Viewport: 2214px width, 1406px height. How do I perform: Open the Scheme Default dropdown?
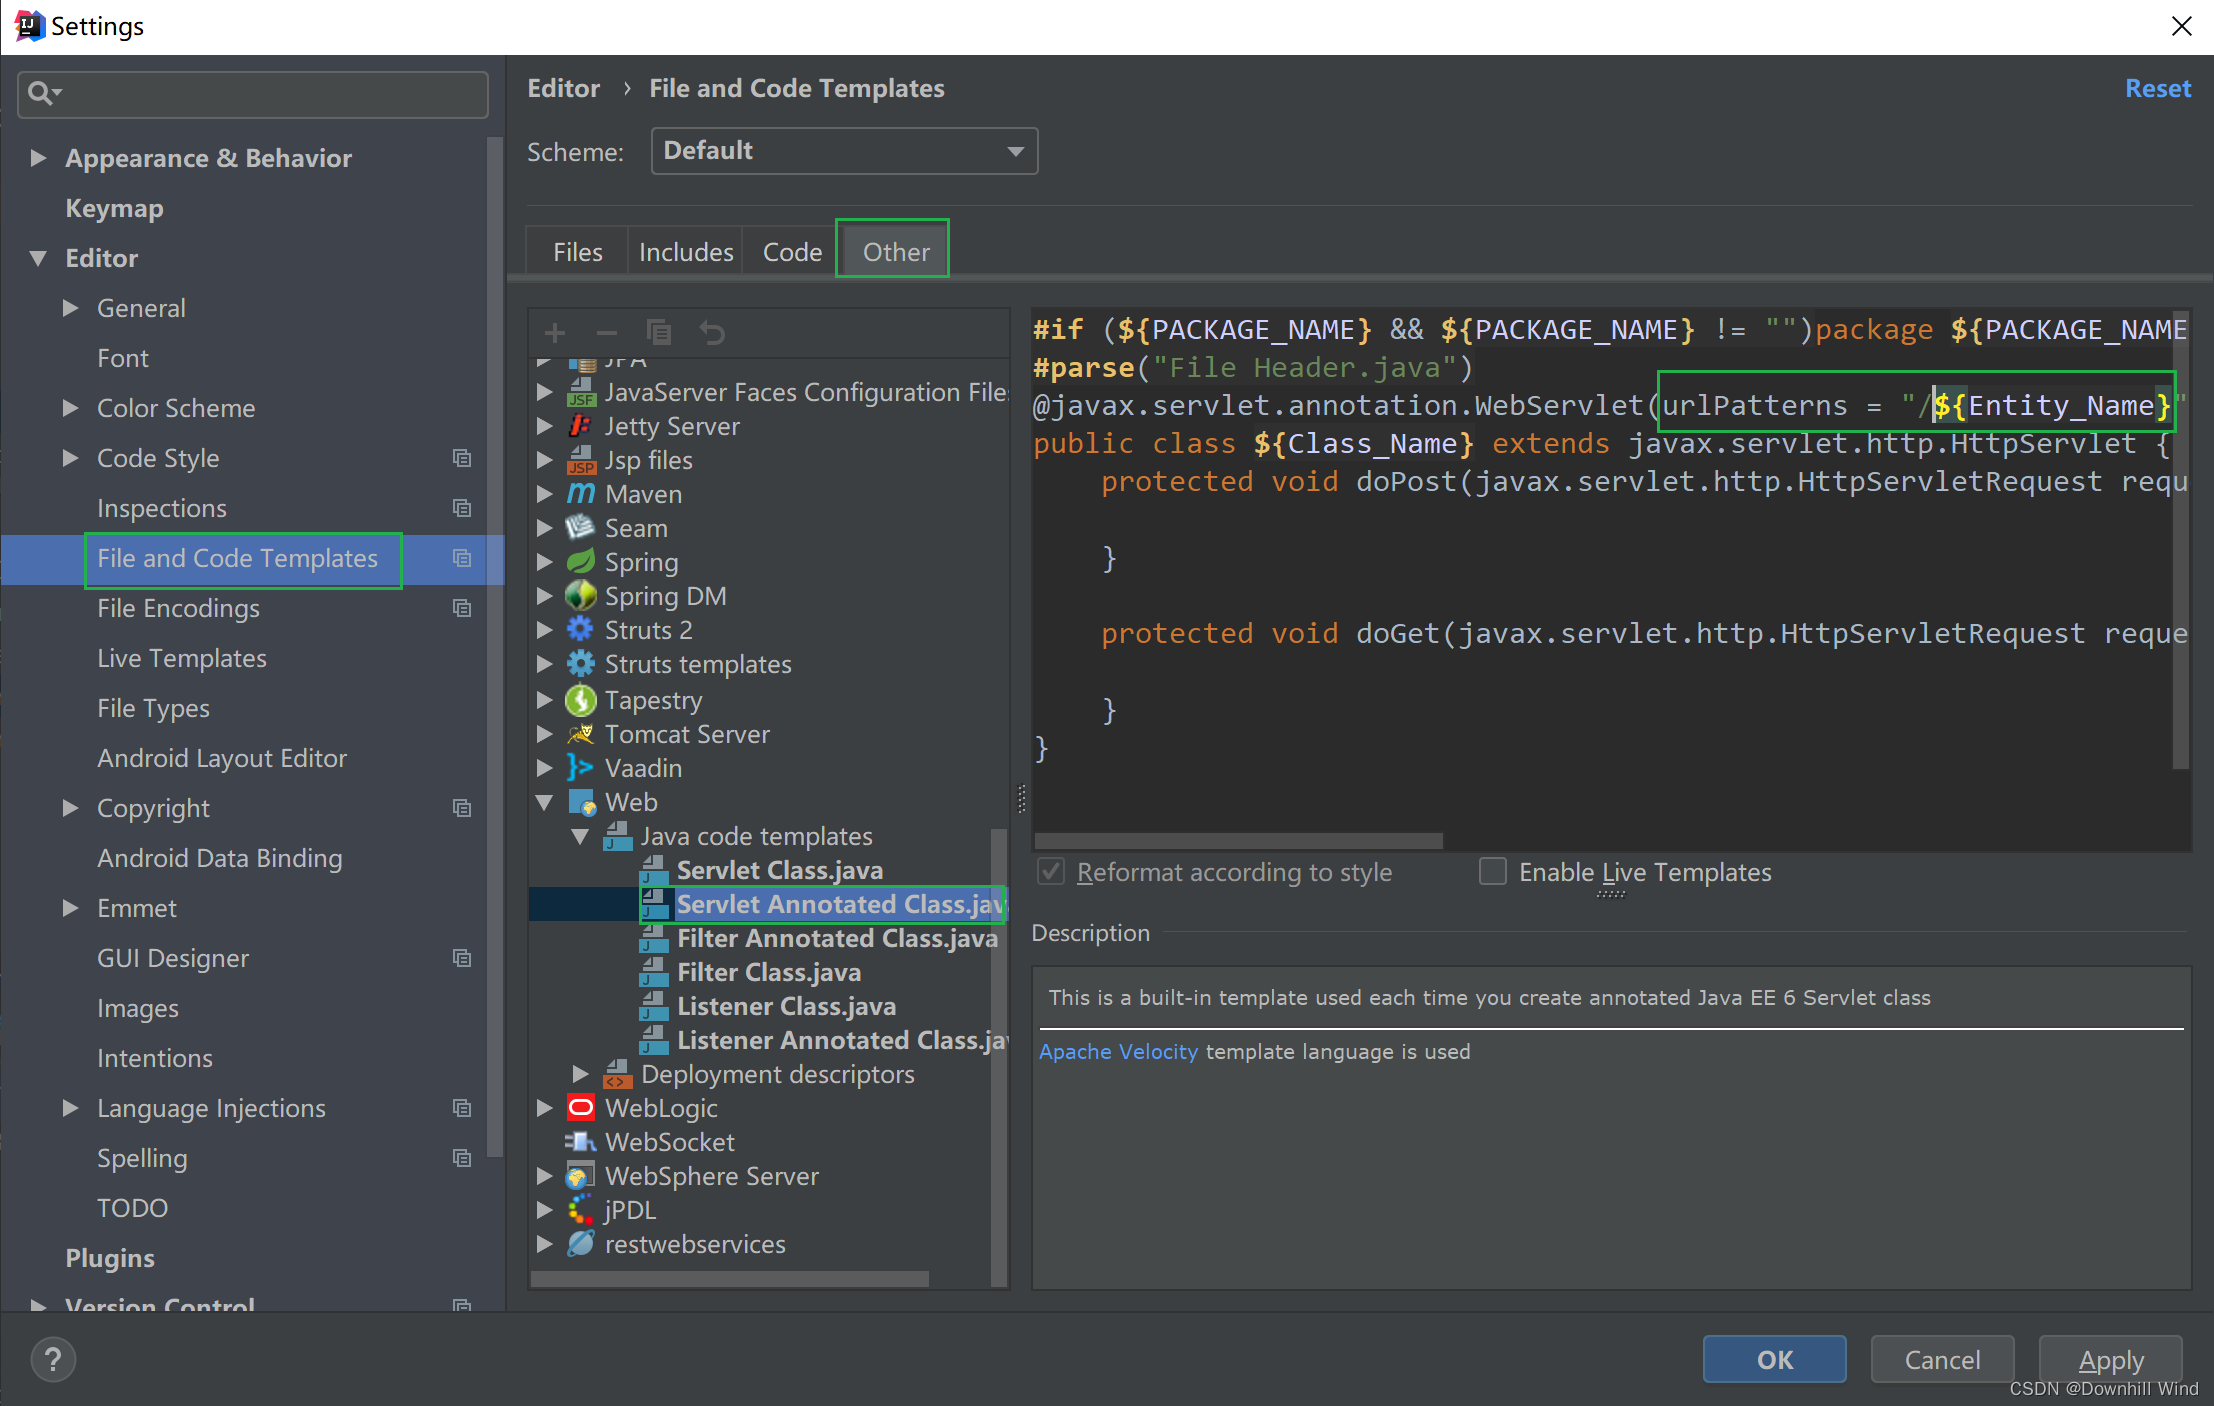coord(843,151)
